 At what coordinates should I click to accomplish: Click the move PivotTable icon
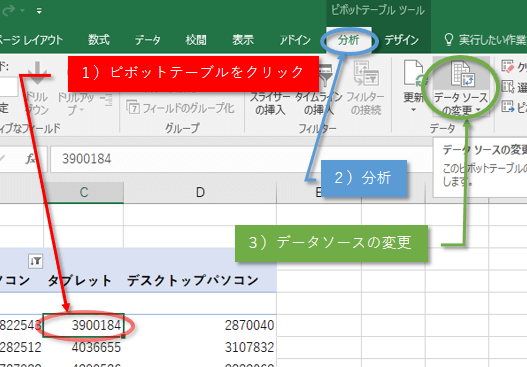[x=508, y=107]
